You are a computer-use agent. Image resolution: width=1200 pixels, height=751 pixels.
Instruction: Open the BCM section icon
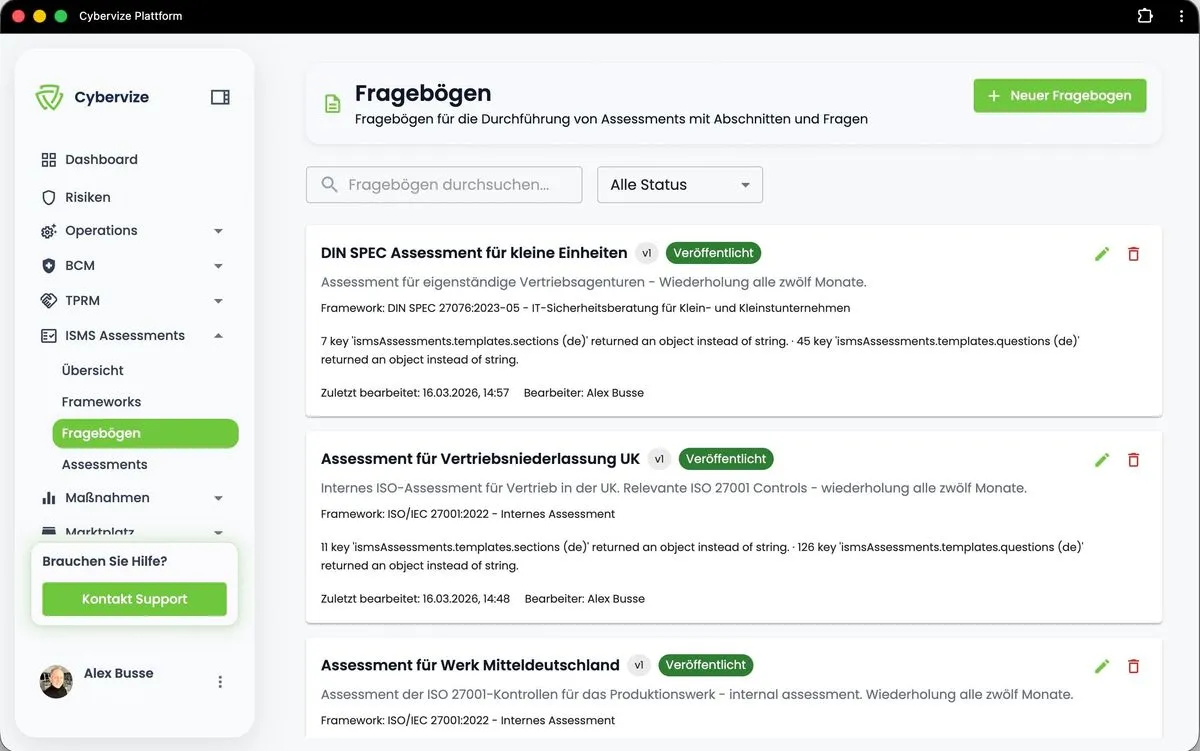point(47,265)
